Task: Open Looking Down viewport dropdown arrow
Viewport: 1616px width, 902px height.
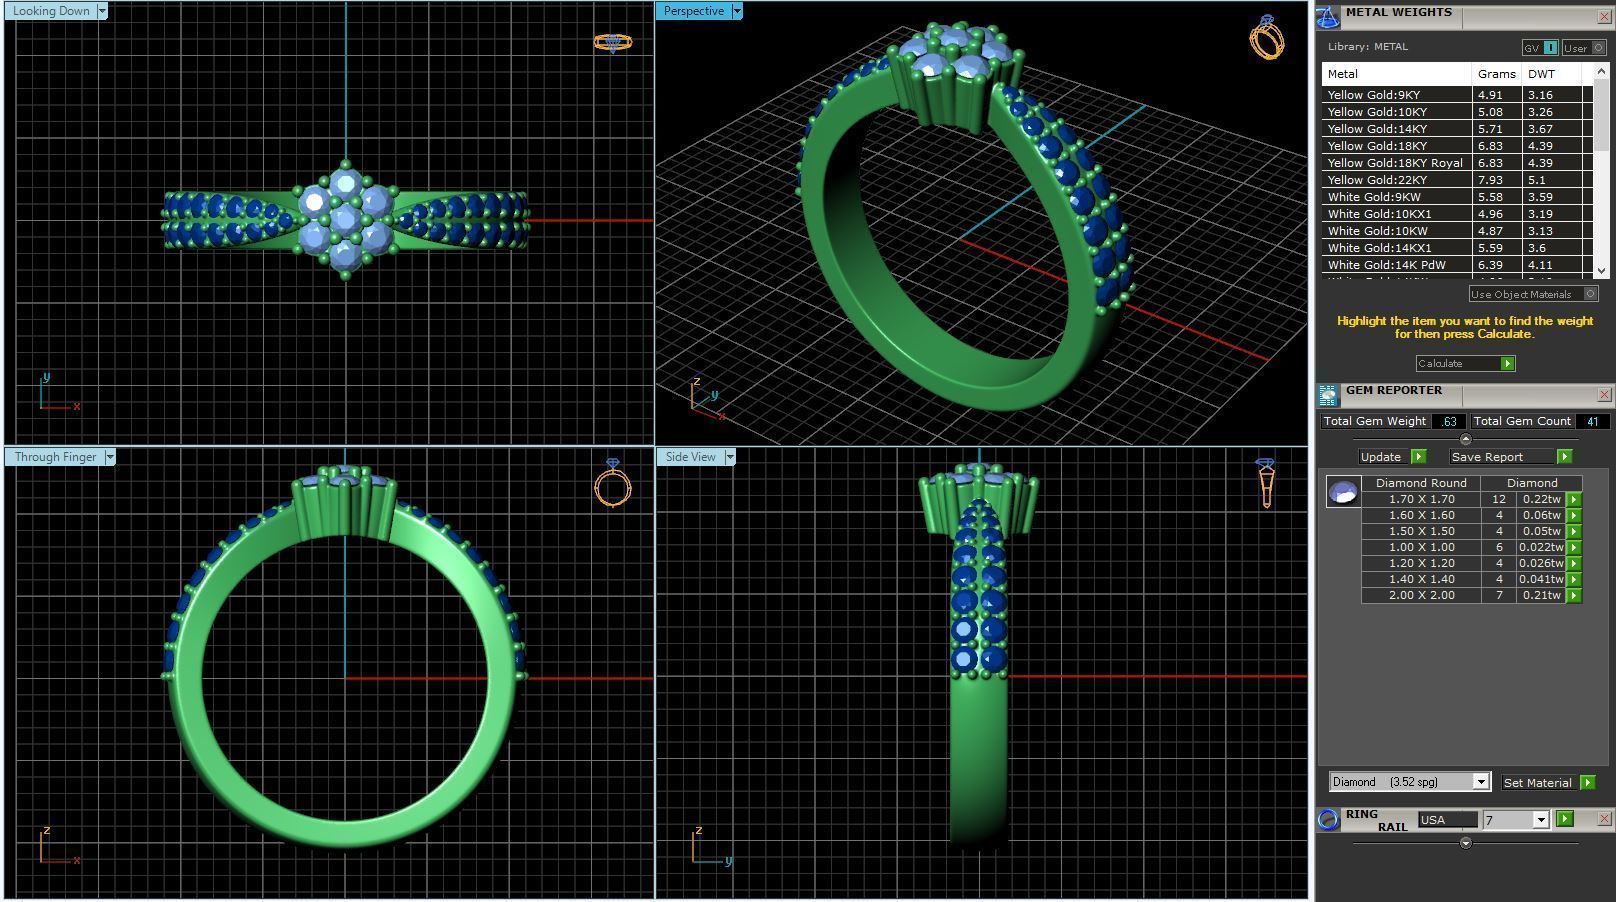Action: pos(102,11)
